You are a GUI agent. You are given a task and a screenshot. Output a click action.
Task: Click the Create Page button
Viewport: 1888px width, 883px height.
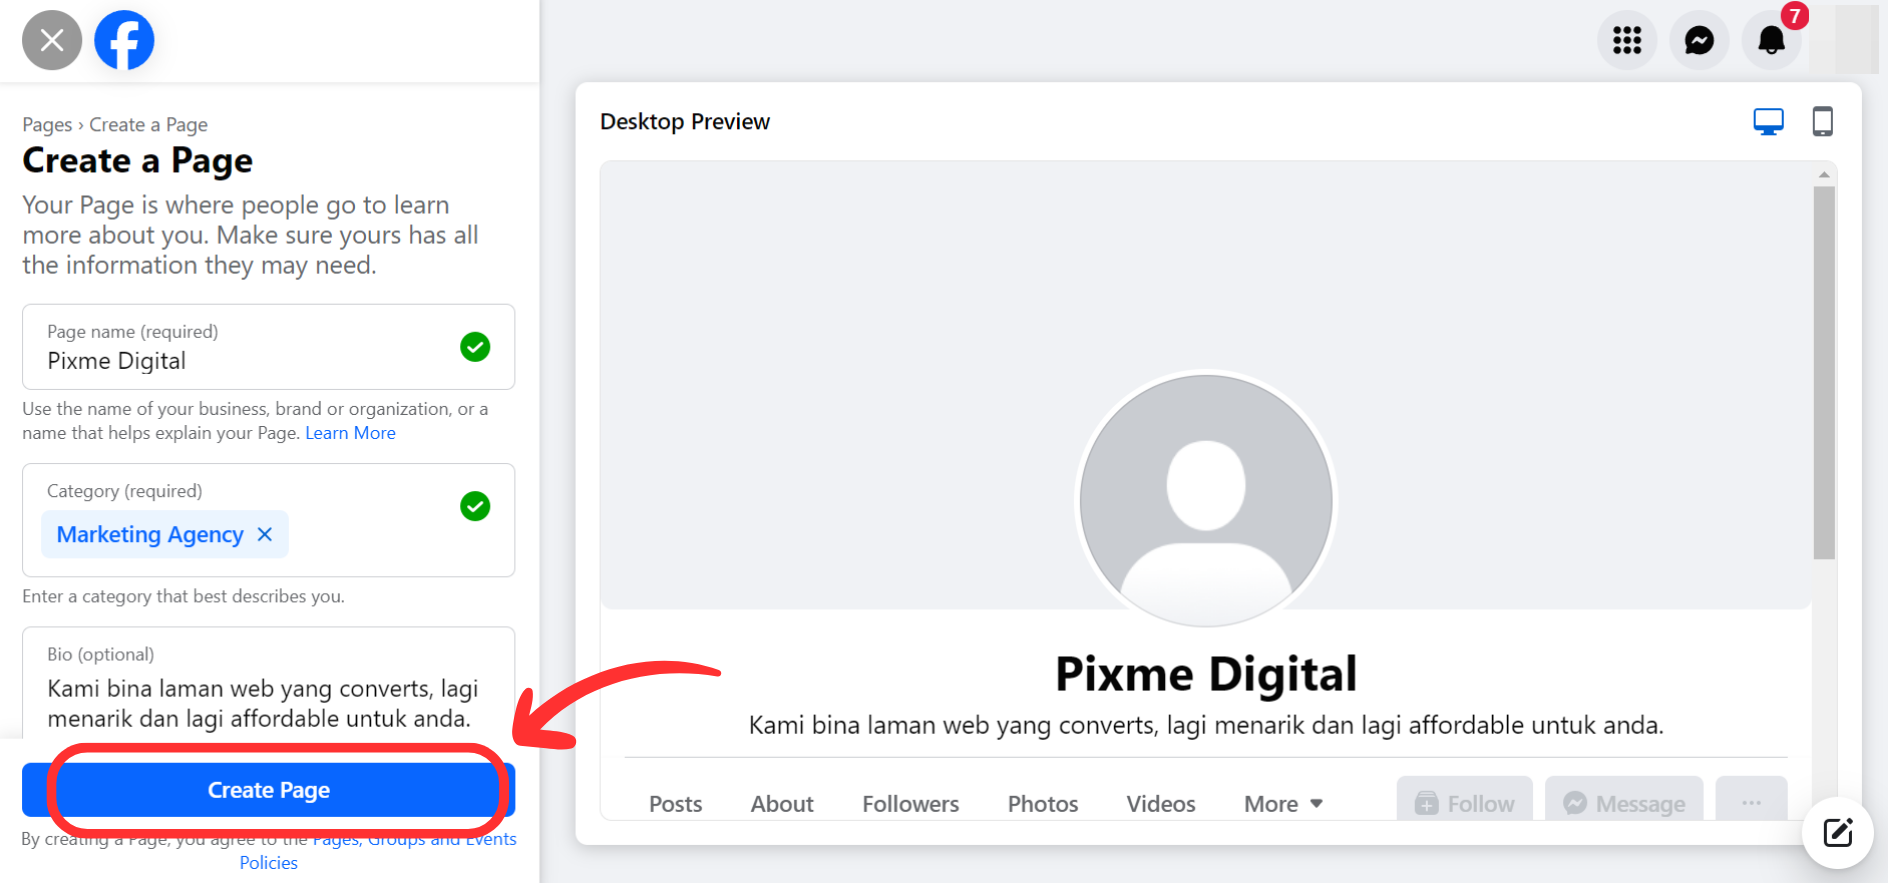point(268,790)
